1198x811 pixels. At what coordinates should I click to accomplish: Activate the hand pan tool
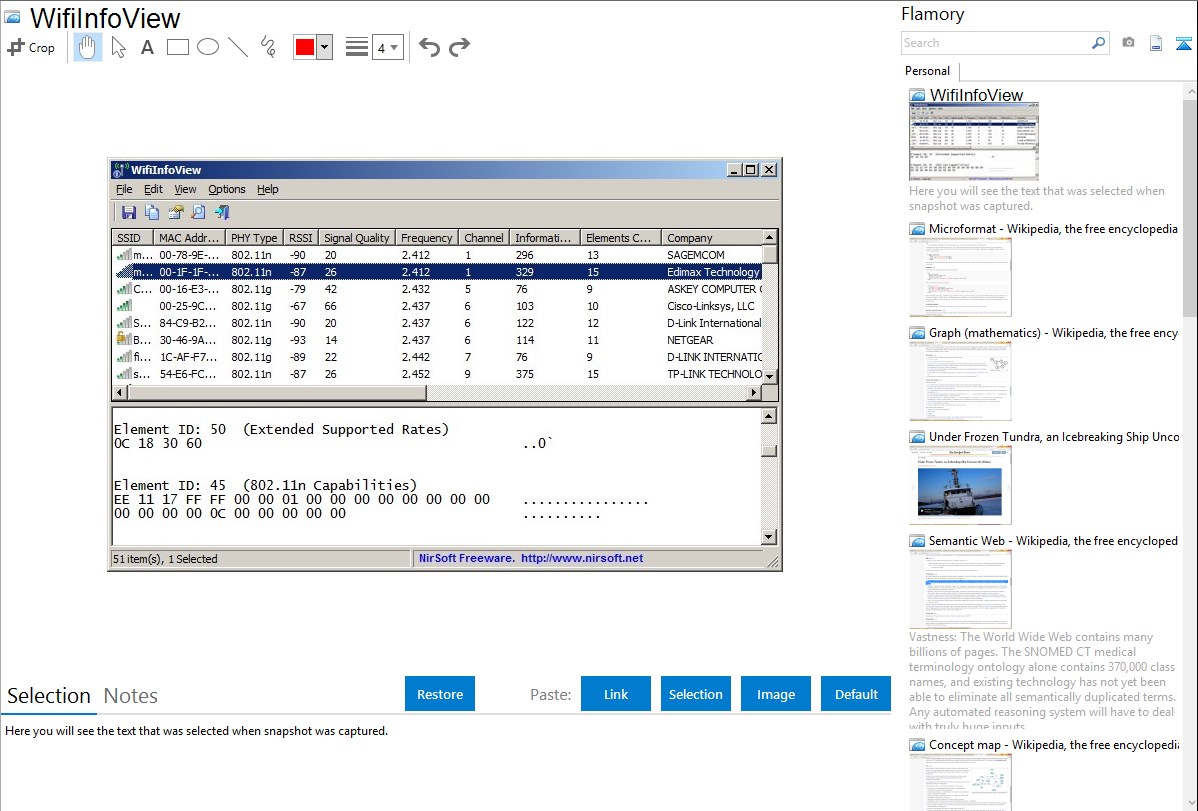point(88,47)
